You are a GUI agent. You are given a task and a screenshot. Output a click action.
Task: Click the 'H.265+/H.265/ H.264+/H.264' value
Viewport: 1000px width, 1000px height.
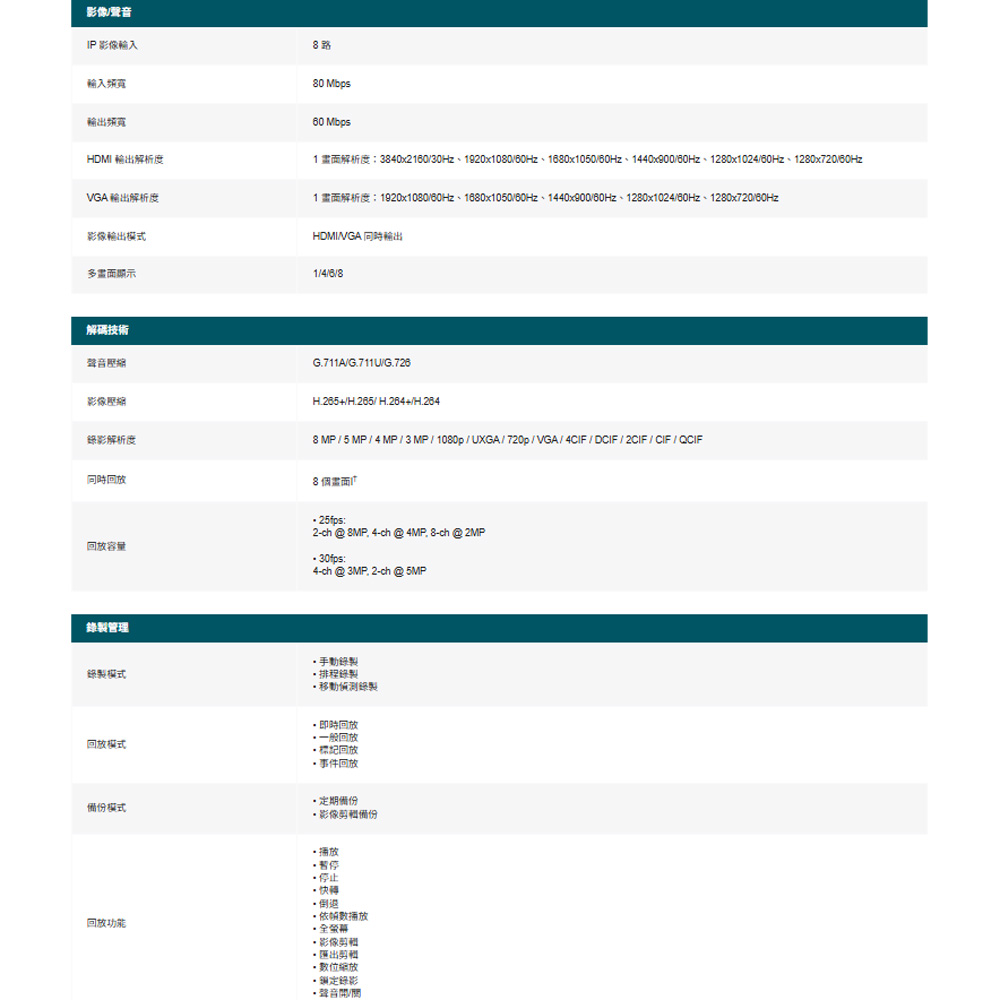376,401
